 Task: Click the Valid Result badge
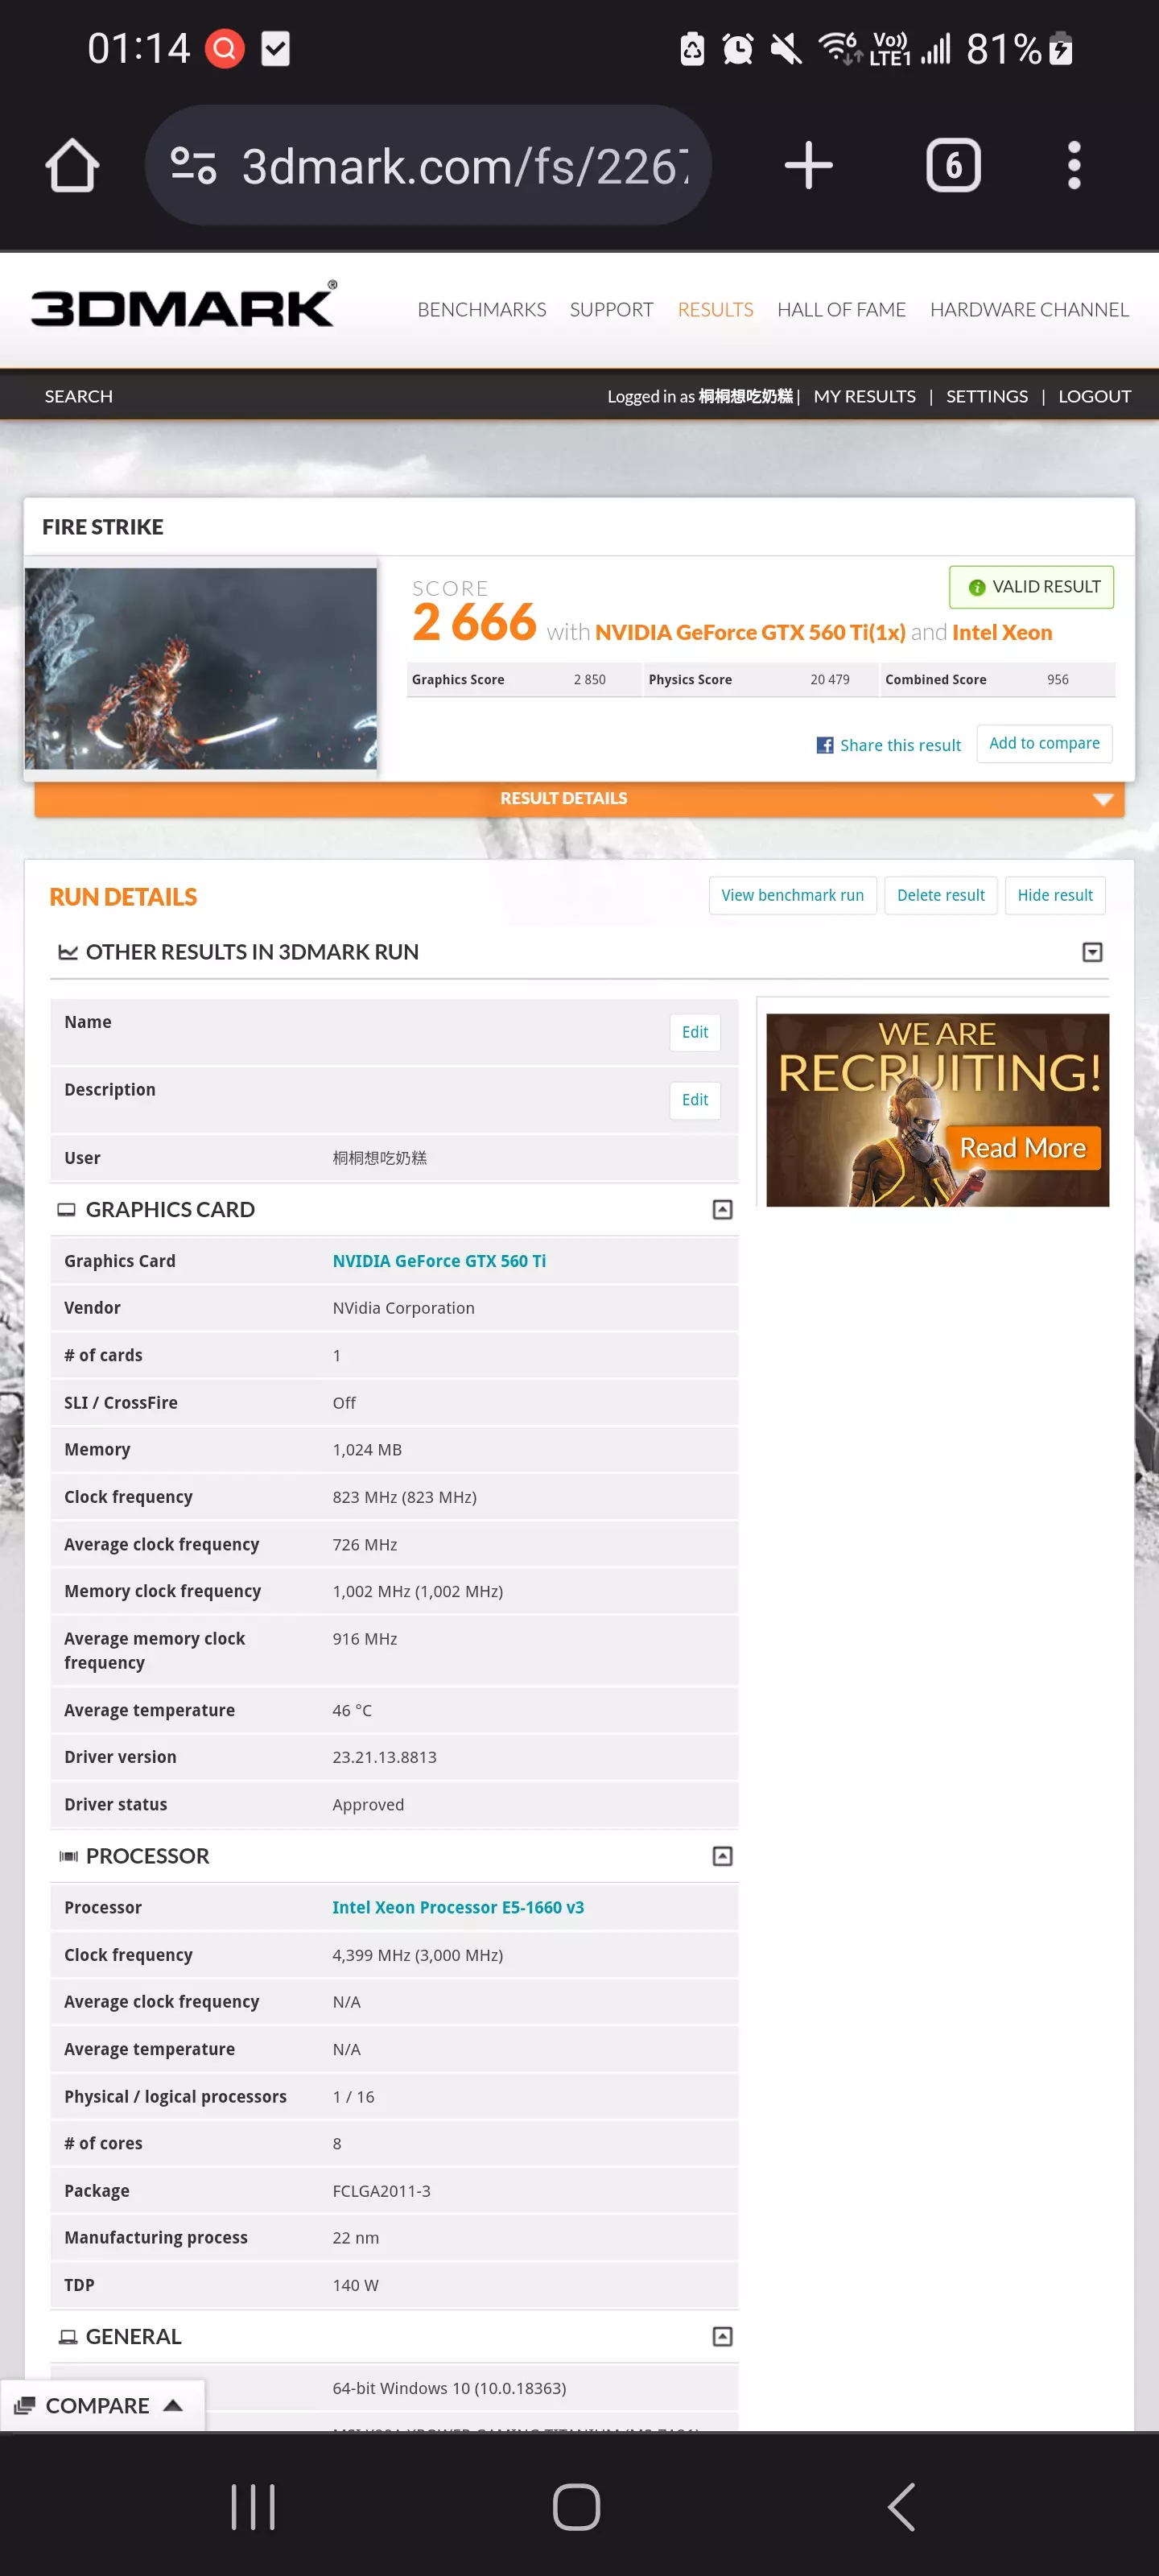click(1031, 587)
